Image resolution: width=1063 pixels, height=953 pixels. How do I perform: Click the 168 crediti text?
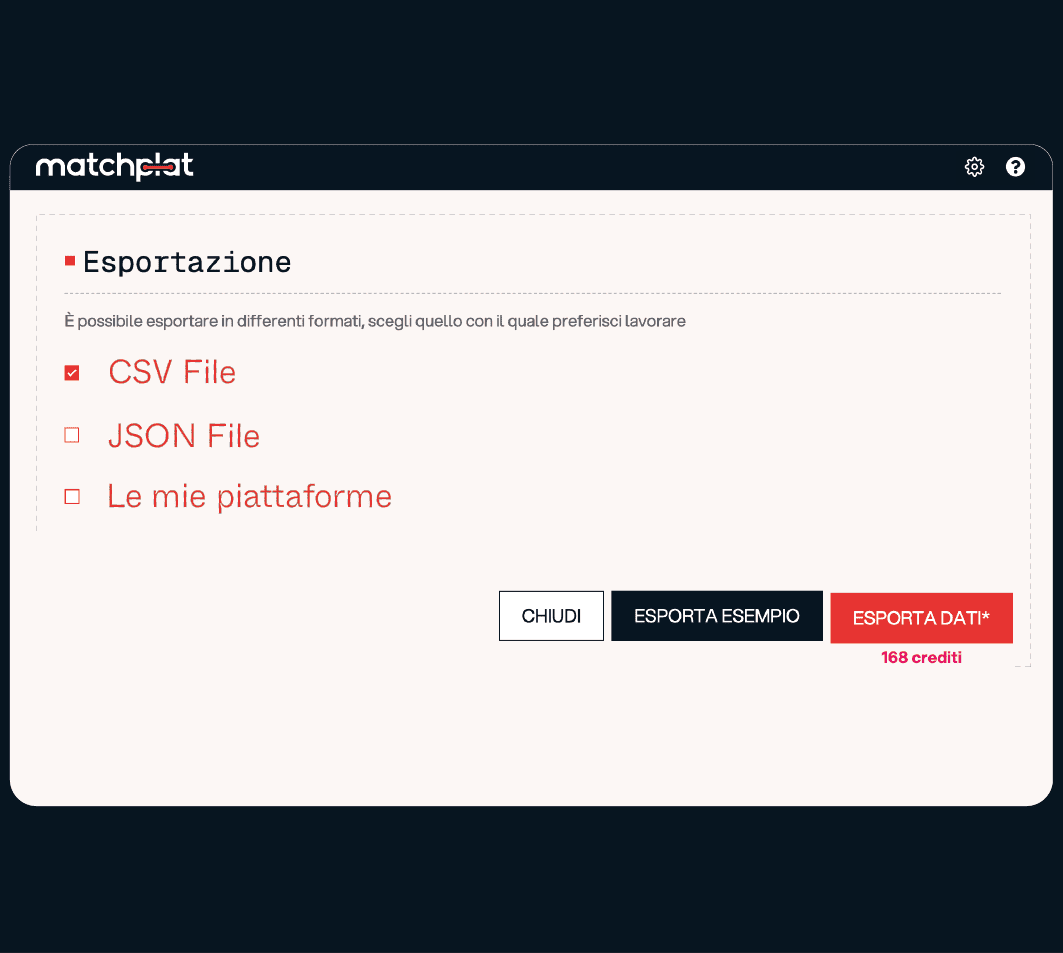921,658
